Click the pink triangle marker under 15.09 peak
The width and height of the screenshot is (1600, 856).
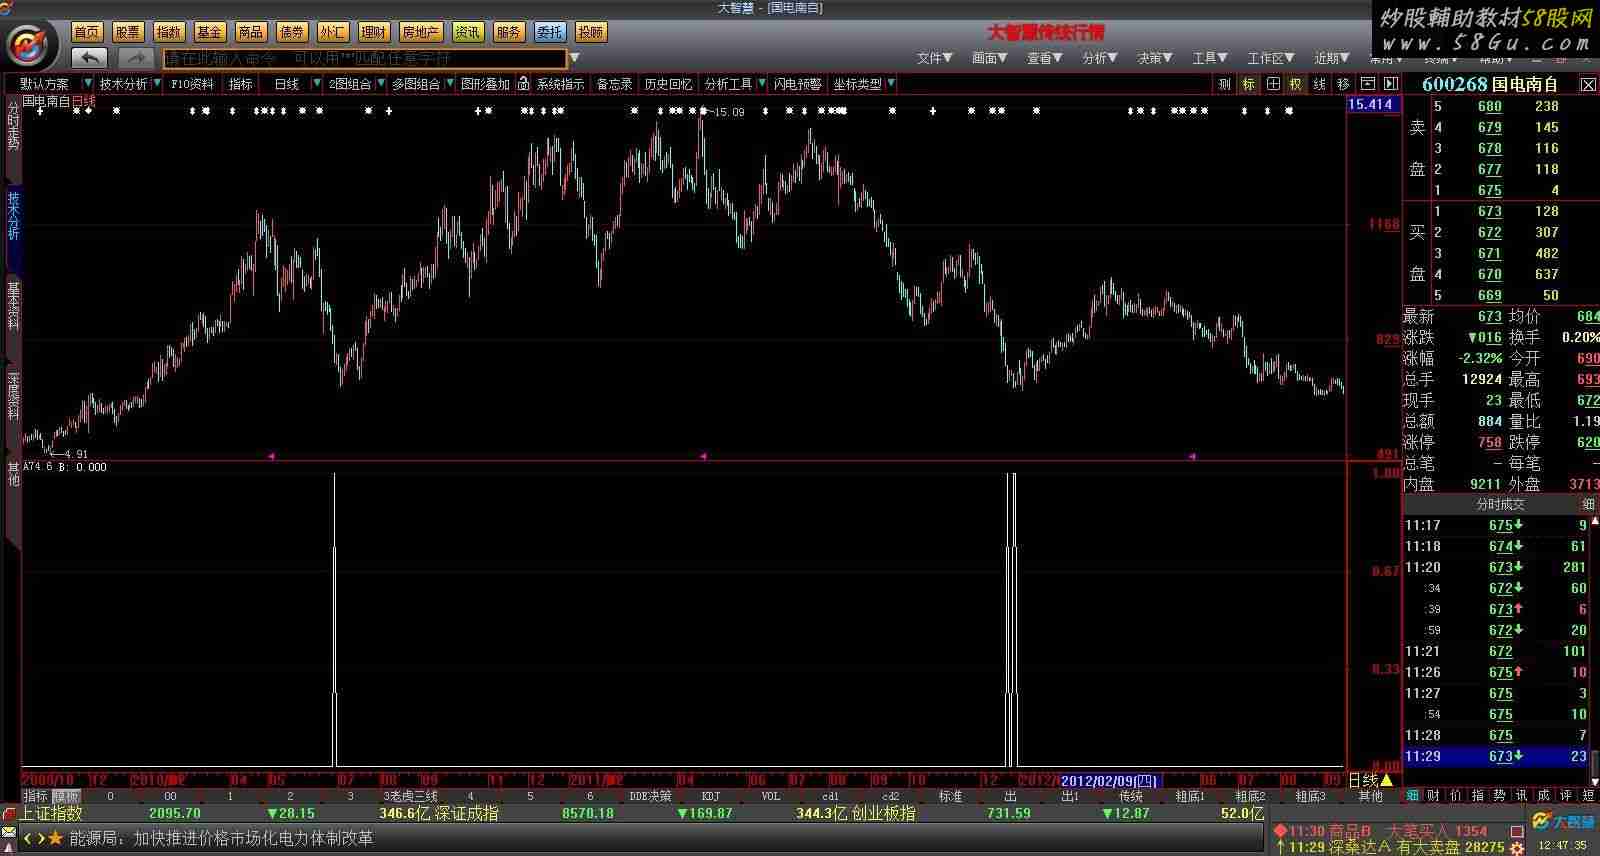703,456
